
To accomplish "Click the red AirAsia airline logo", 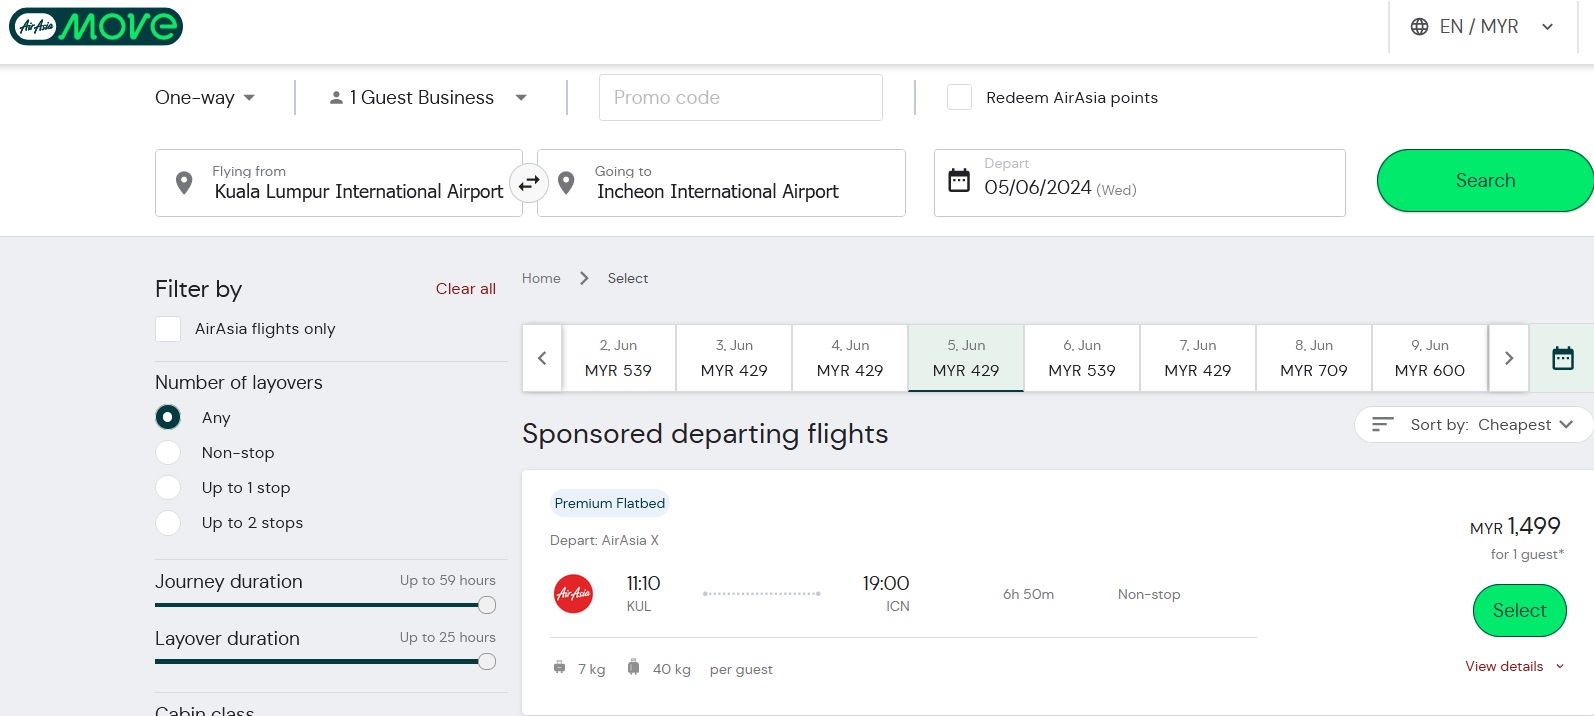I will (x=573, y=594).
